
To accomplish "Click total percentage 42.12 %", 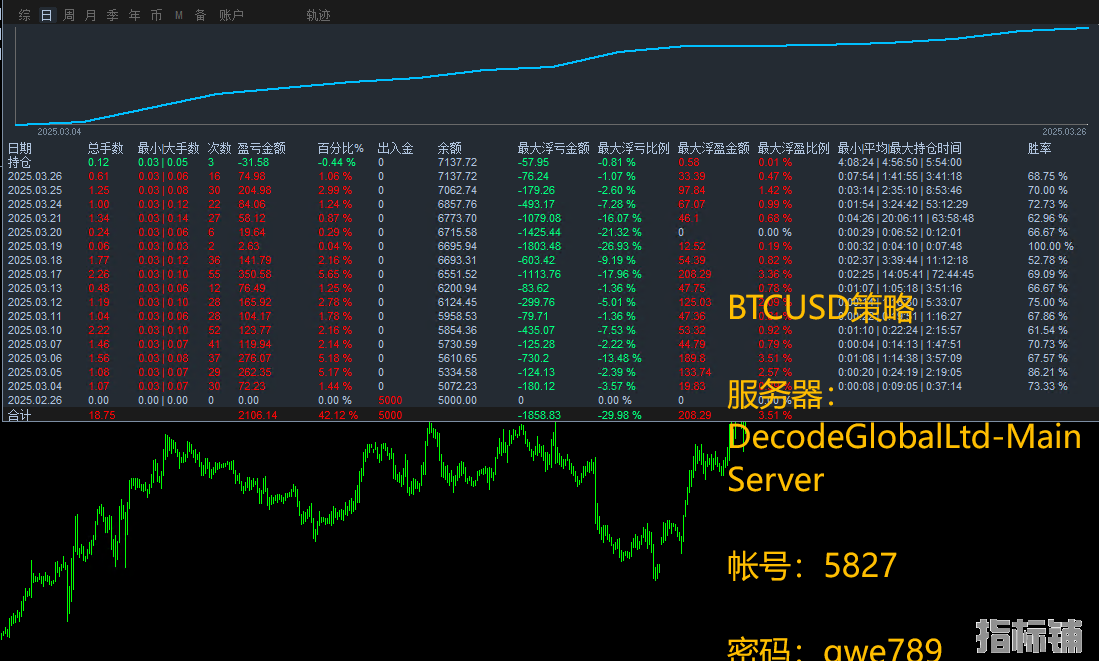I will coord(338,415).
